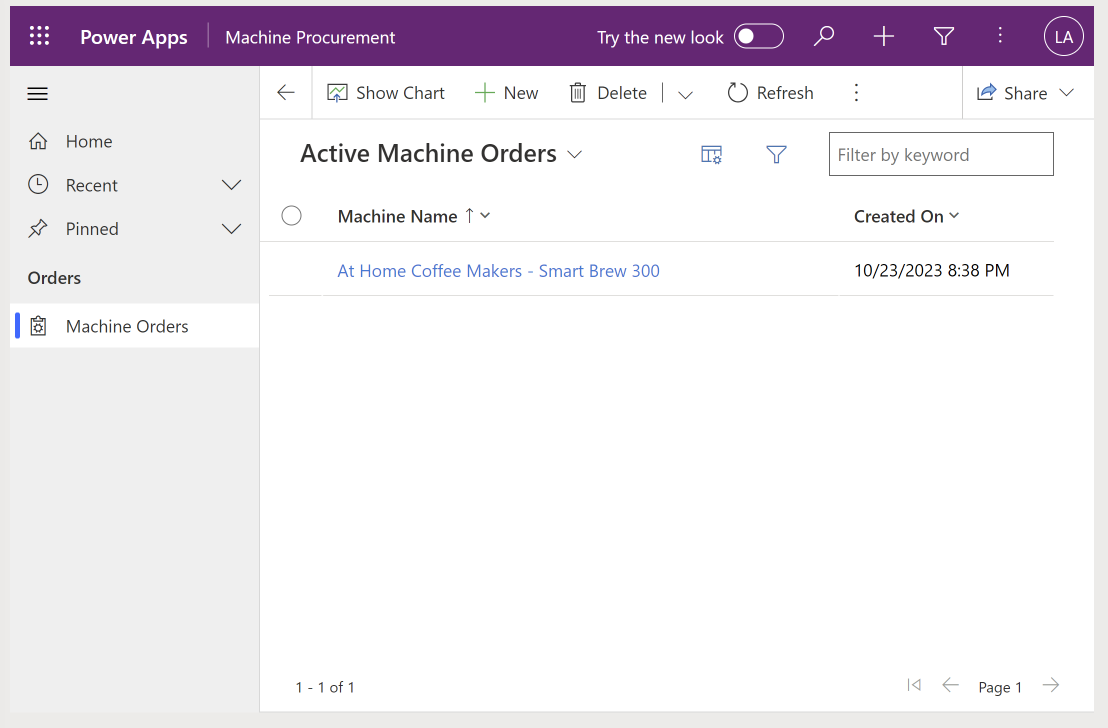The image size is (1108, 728).
Task: Open LA user account avatar
Action: (x=1063, y=36)
